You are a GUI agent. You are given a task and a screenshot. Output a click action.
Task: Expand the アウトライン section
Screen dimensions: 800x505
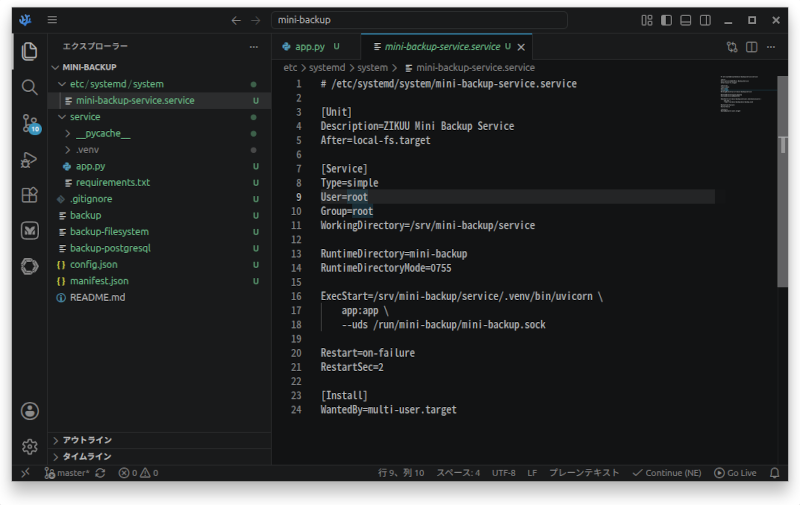pos(87,440)
